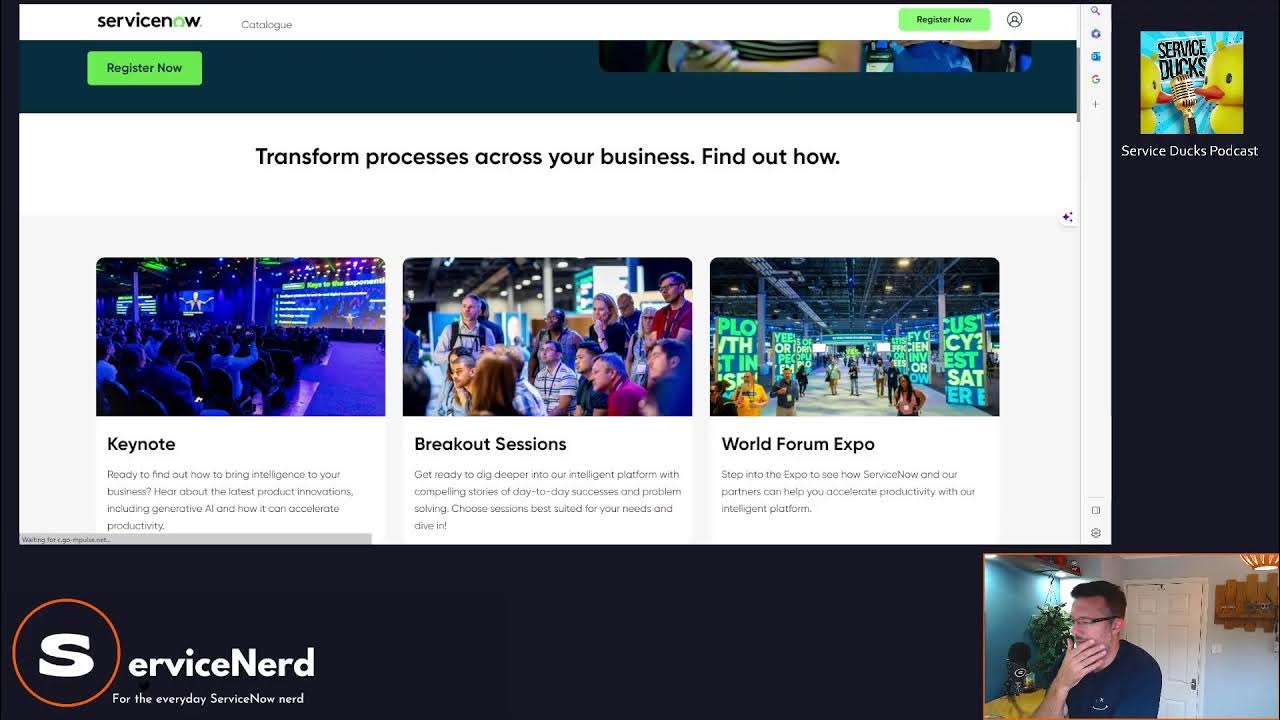Viewport: 1280px width, 720px height.
Task: Select the World Forum Expo hall photo
Action: [854, 337]
